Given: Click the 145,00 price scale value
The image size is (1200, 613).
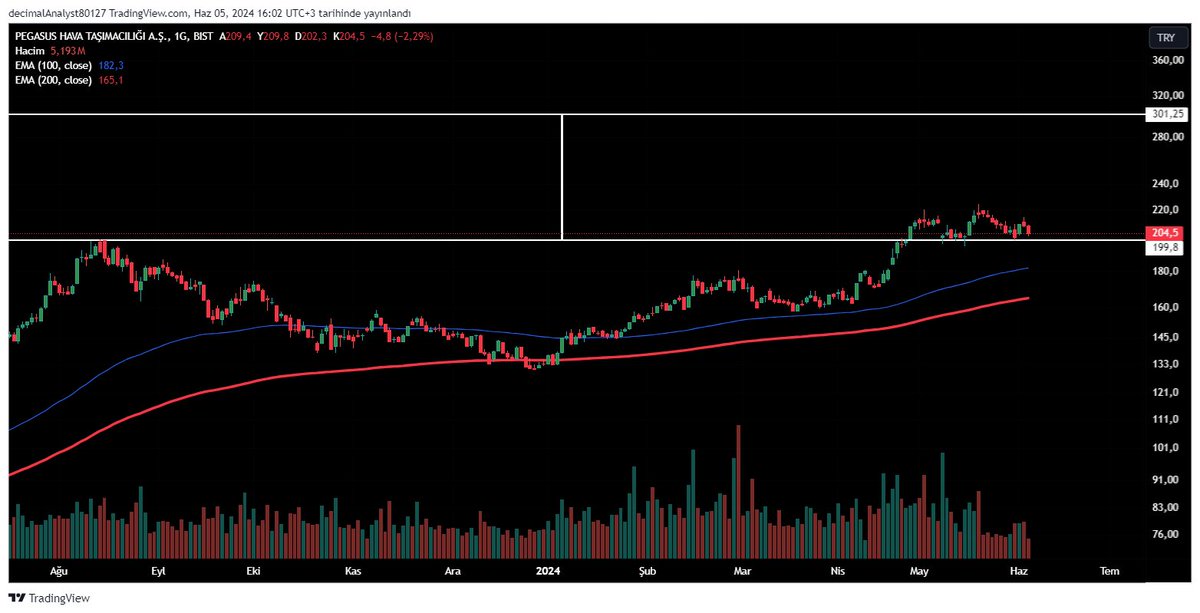Looking at the screenshot, I should (1167, 337).
